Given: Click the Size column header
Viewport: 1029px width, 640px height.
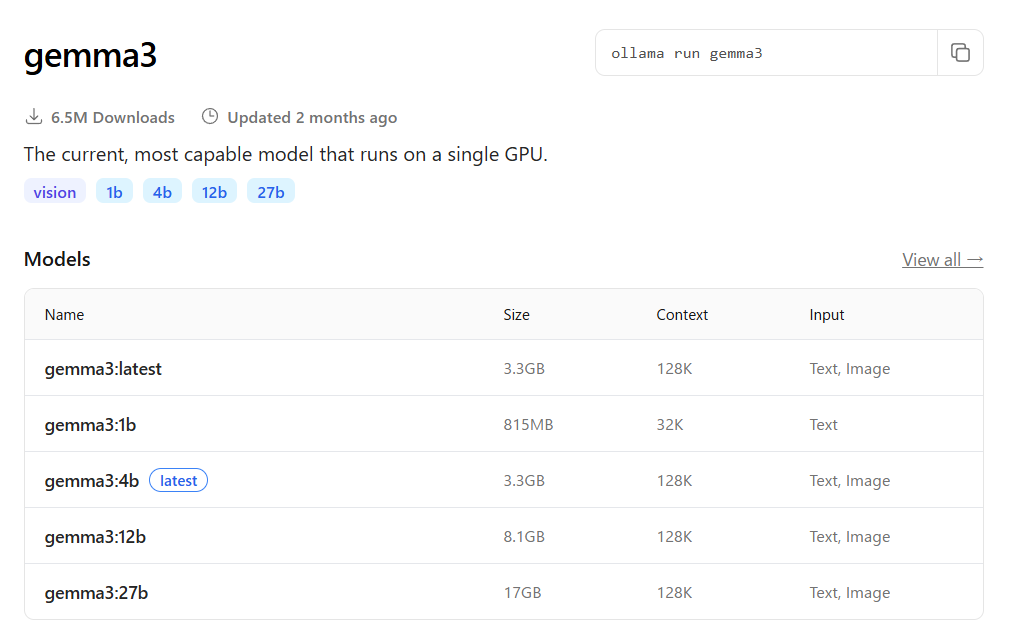Looking at the screenshot, I should tap(516, 315).
